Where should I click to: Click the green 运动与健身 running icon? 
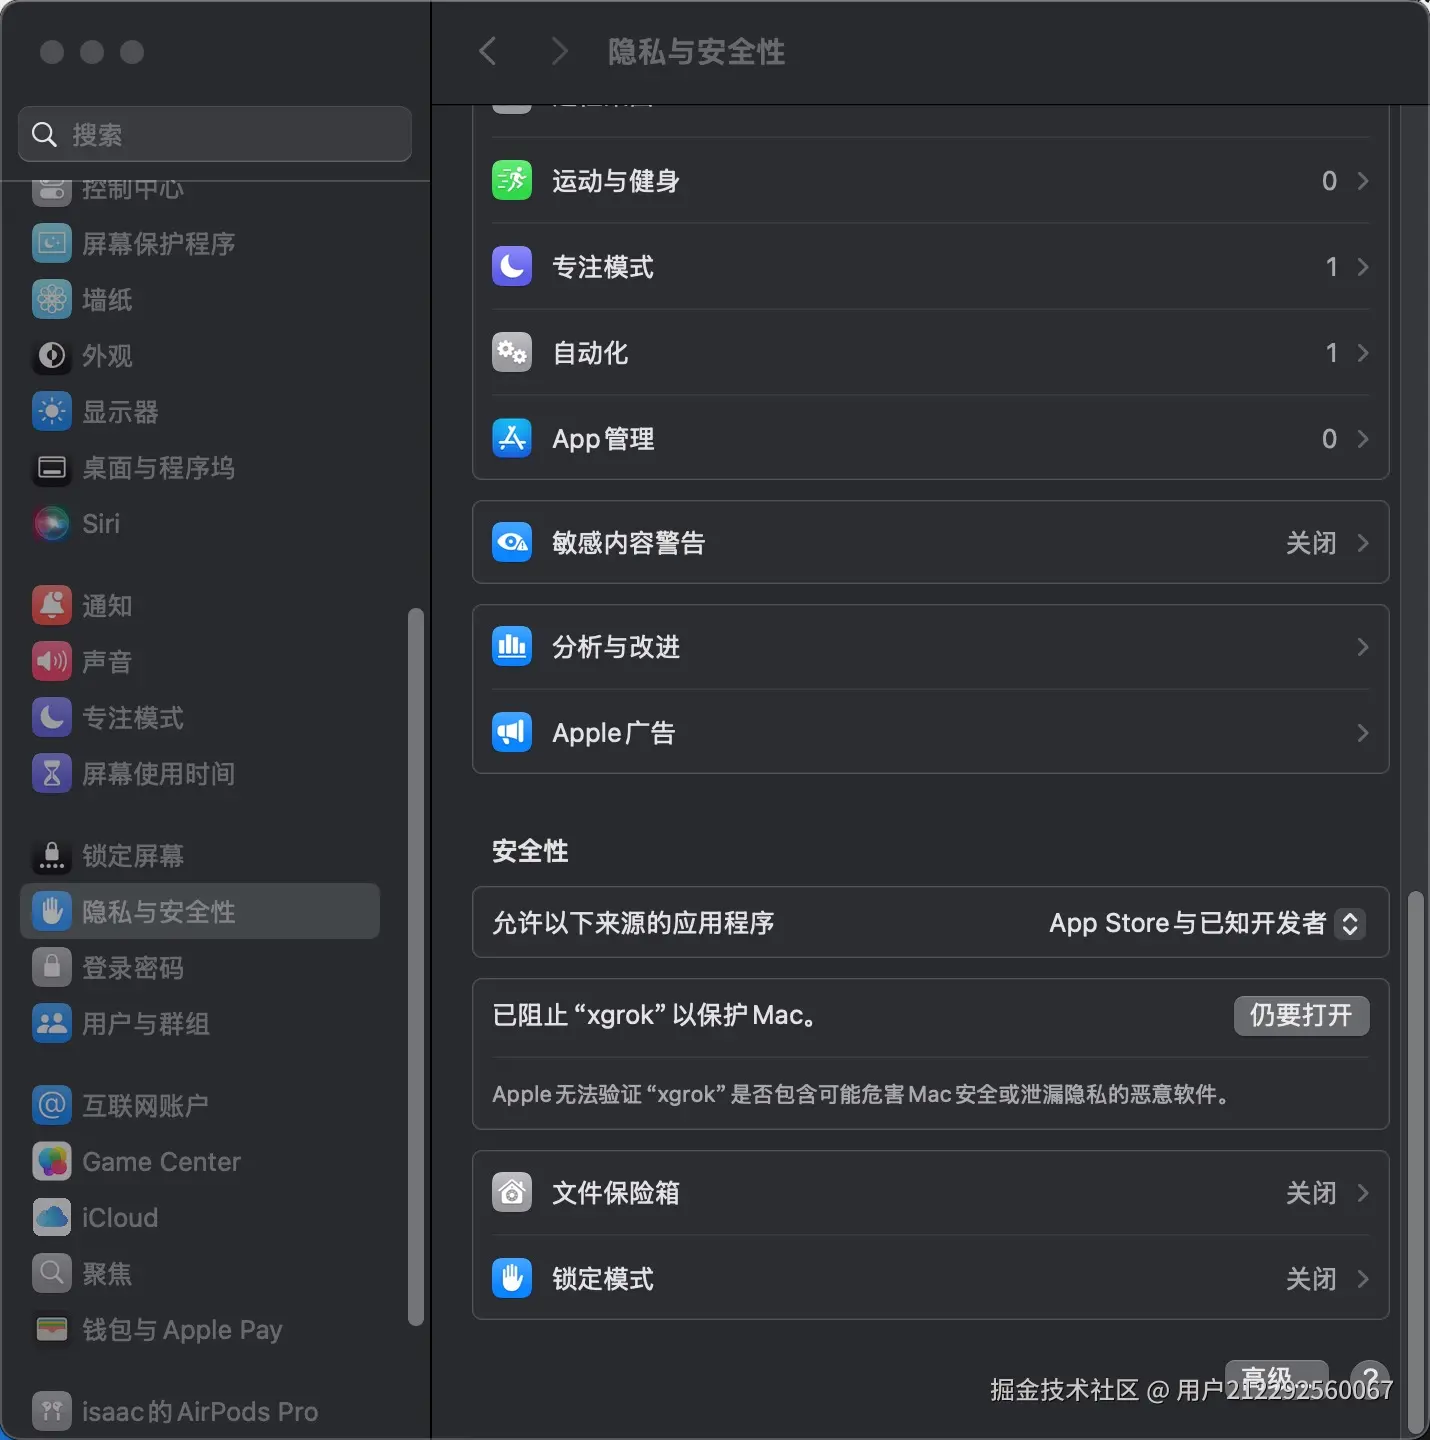point(512,180)
